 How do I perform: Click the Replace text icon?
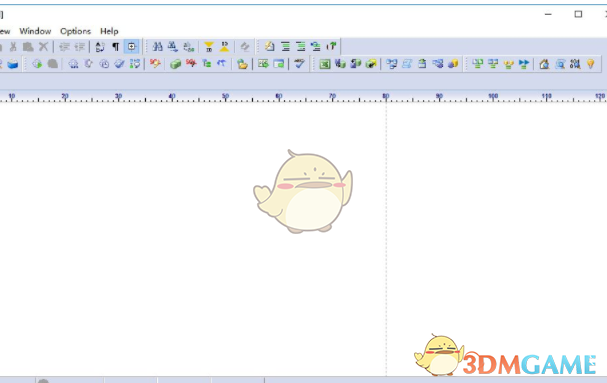(189, 47)
